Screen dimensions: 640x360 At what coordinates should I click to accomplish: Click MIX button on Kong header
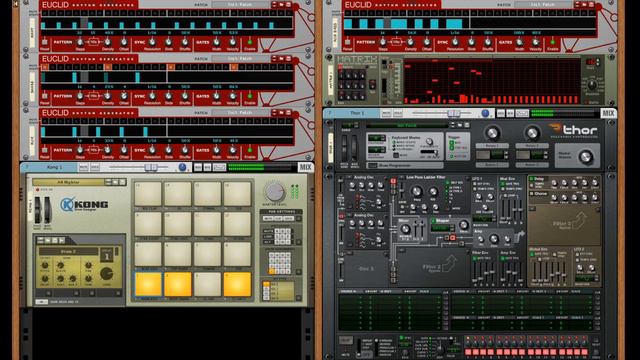click(305, 167)
